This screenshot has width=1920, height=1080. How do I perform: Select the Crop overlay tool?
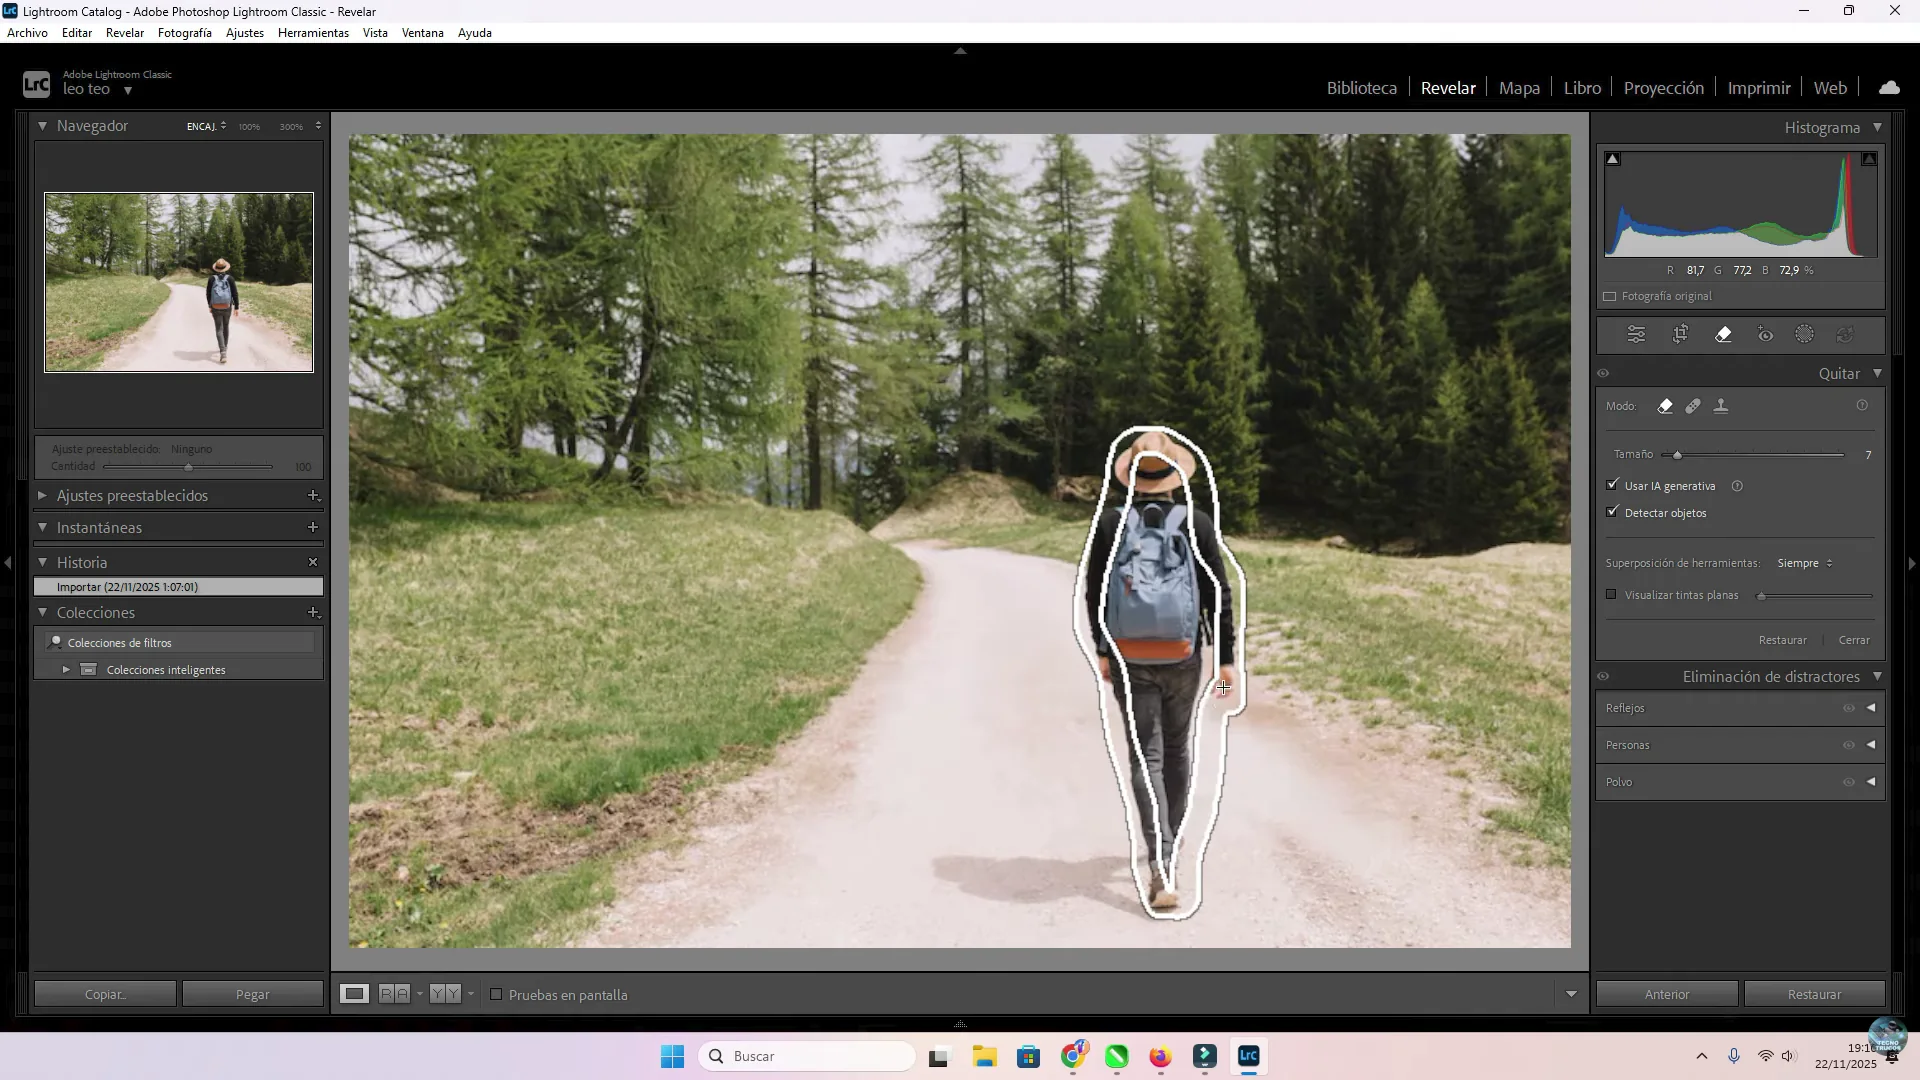[1680, 335]
